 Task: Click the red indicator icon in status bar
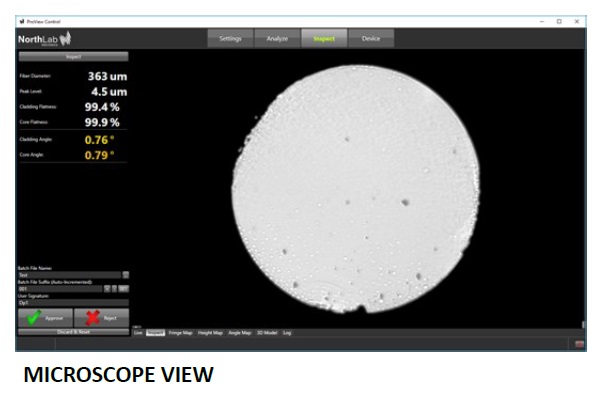tap(579, 344)
